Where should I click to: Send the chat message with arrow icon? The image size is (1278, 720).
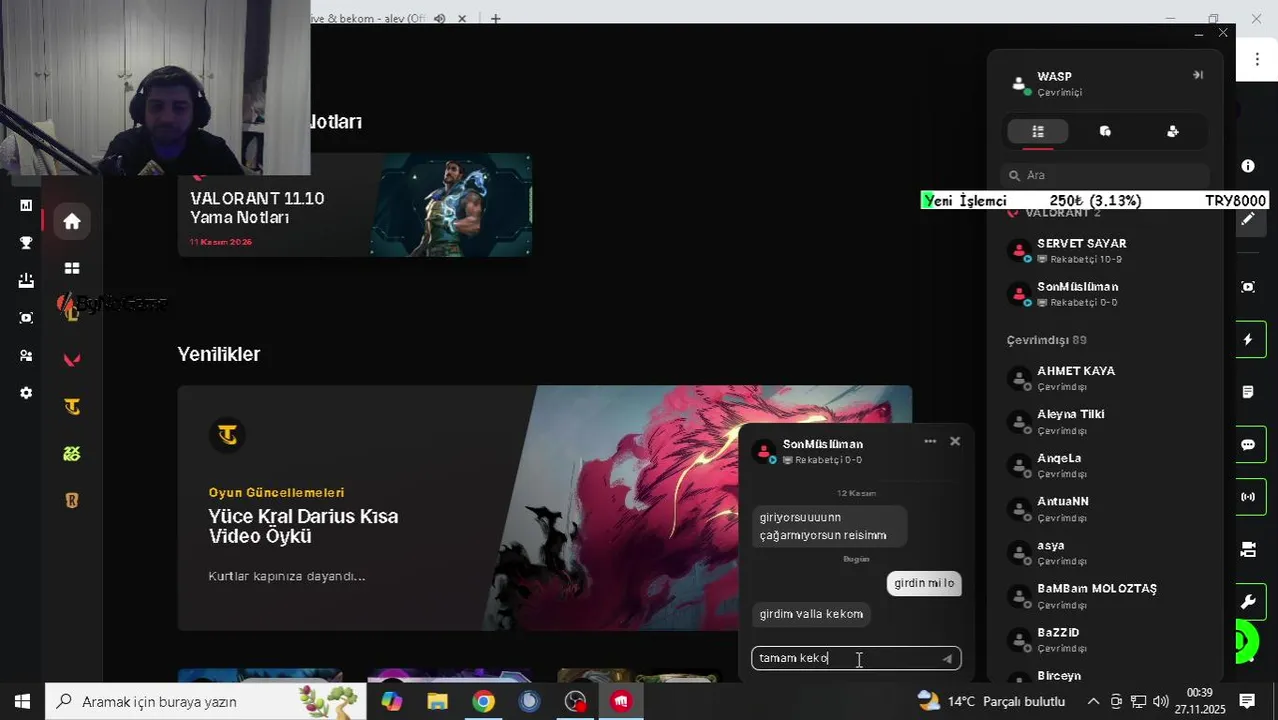point(947,658)
